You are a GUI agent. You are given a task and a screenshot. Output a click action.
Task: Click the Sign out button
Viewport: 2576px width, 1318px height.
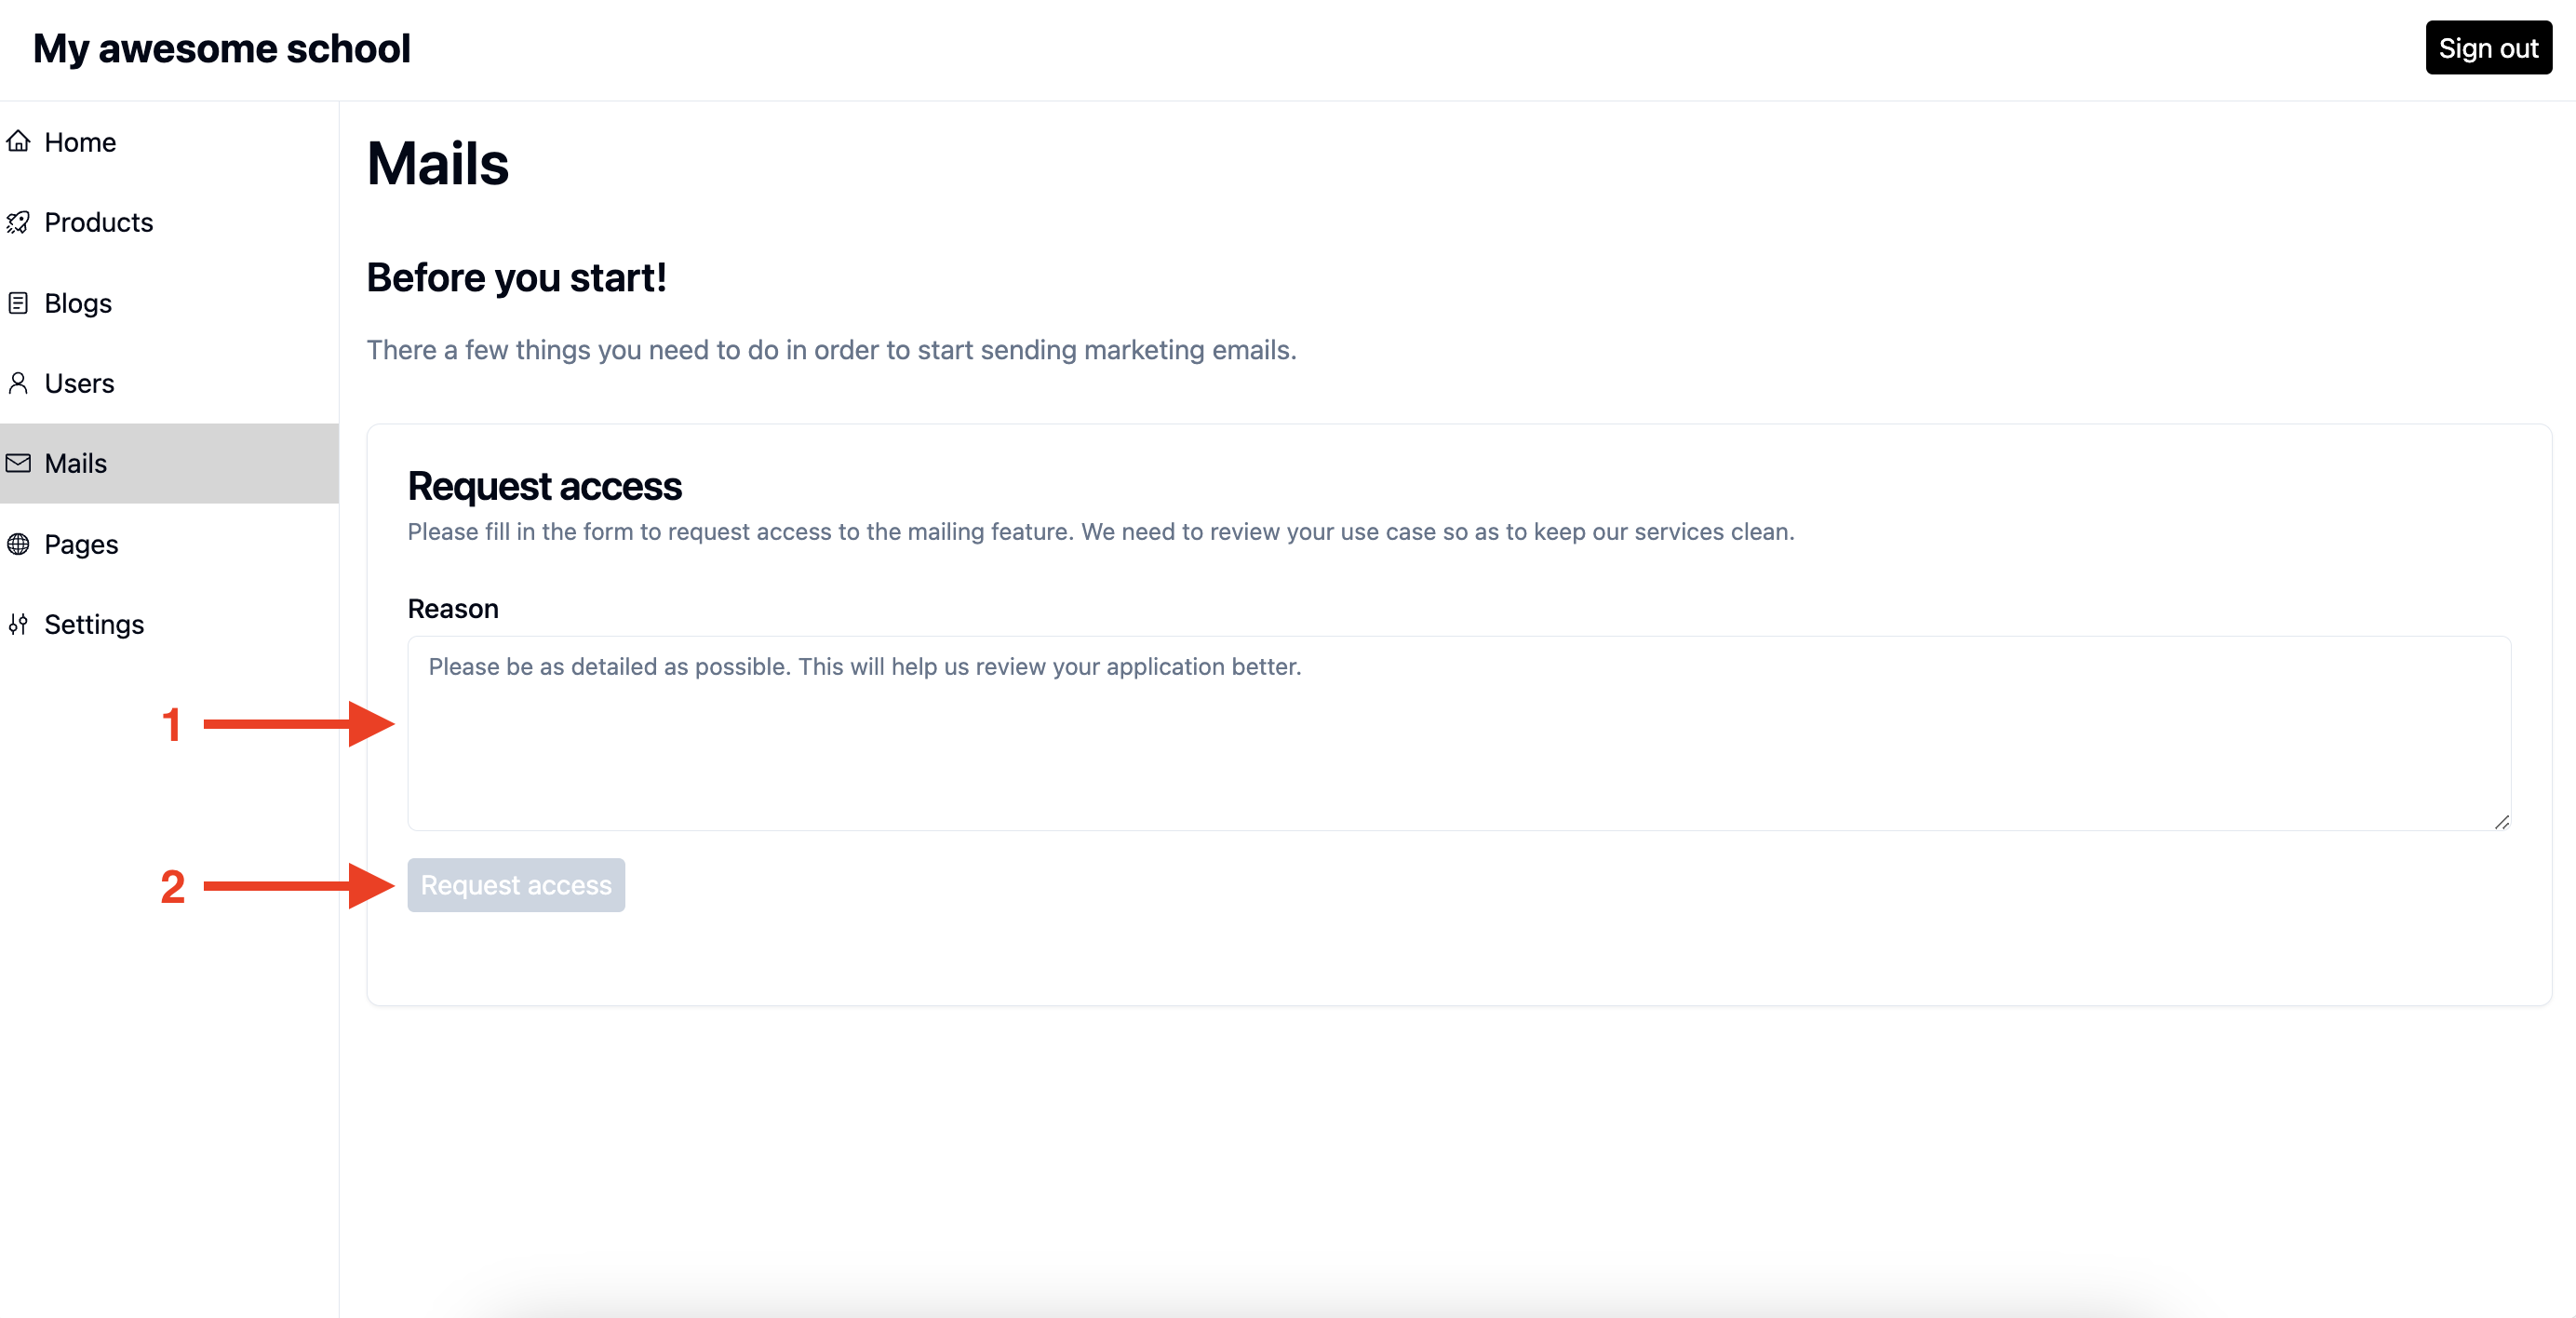click(2488, 47)
